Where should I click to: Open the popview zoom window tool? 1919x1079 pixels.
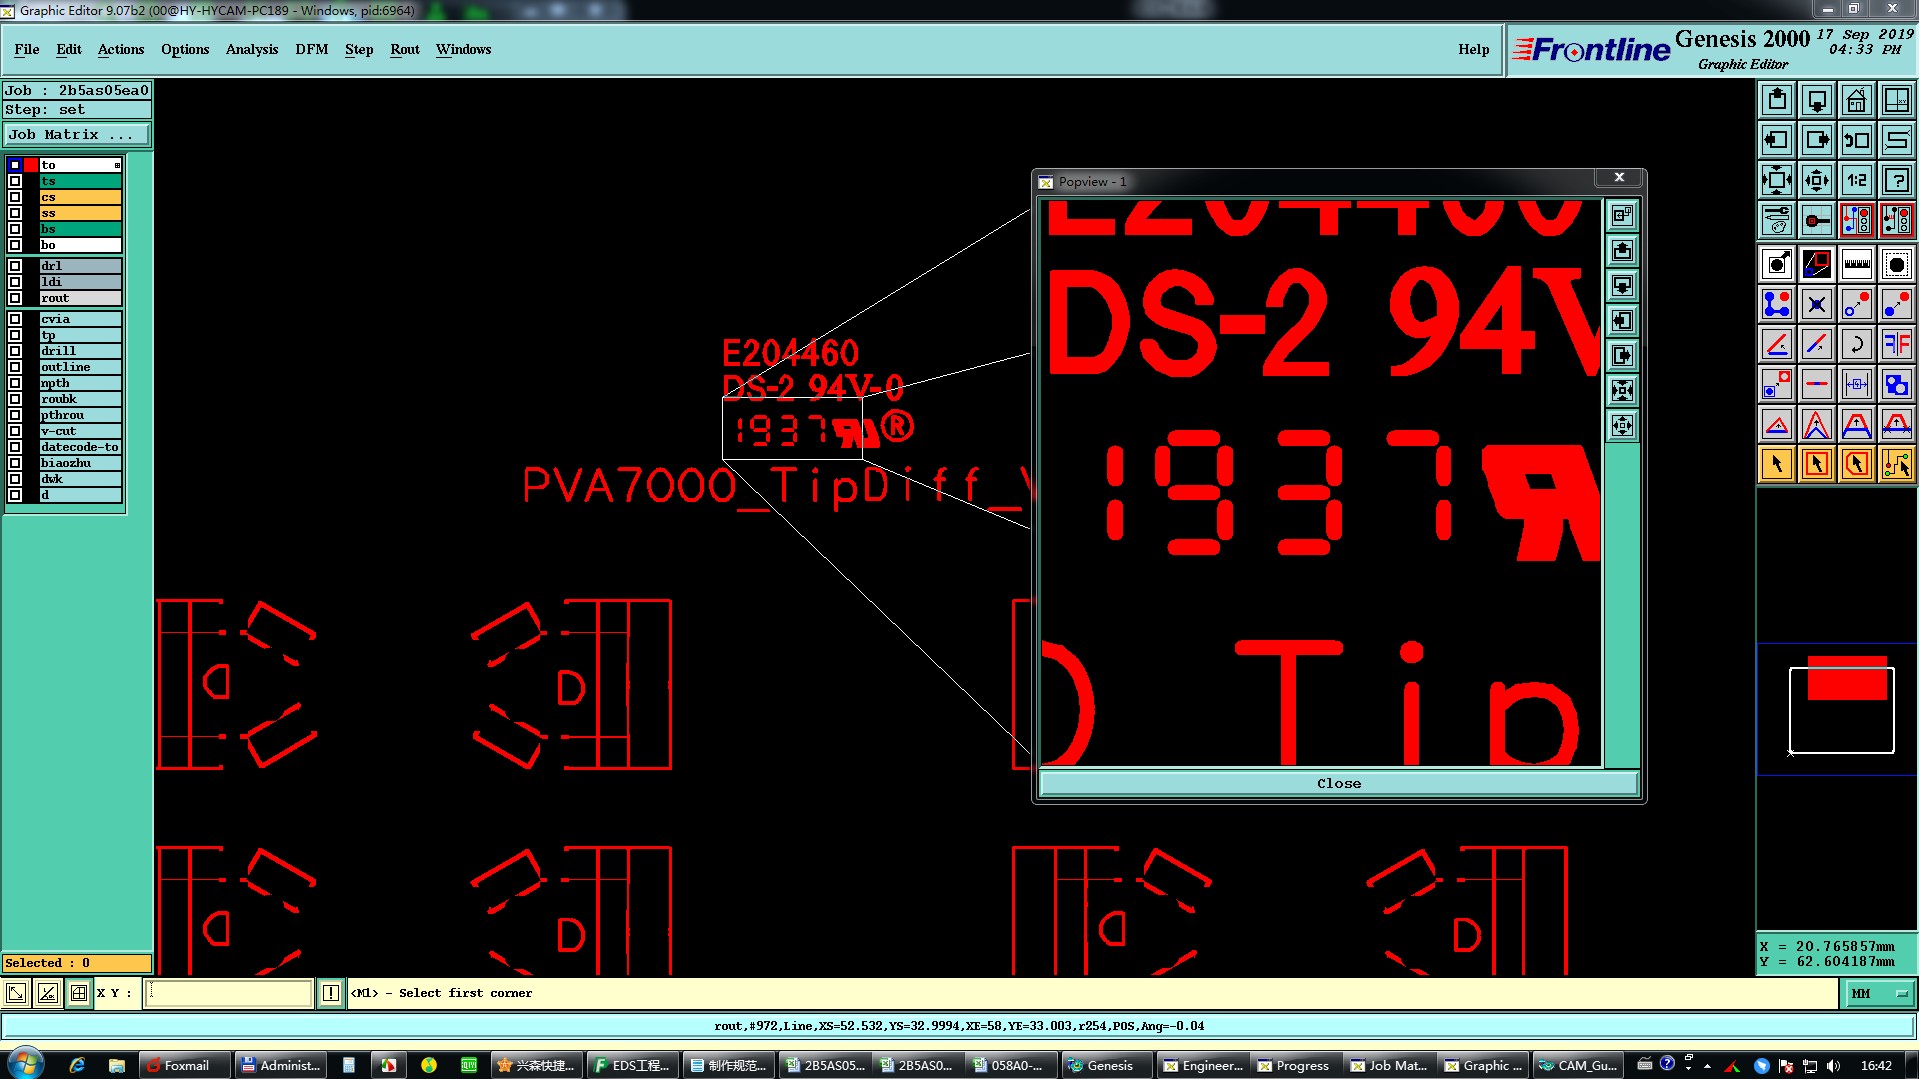click(x=1817, y=264)
